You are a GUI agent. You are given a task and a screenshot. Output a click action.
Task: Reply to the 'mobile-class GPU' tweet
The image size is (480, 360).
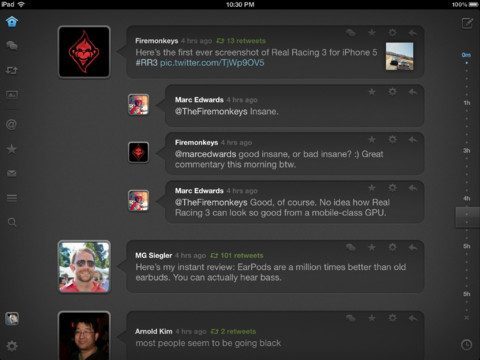pyautogui.click(x=413, y=188)
